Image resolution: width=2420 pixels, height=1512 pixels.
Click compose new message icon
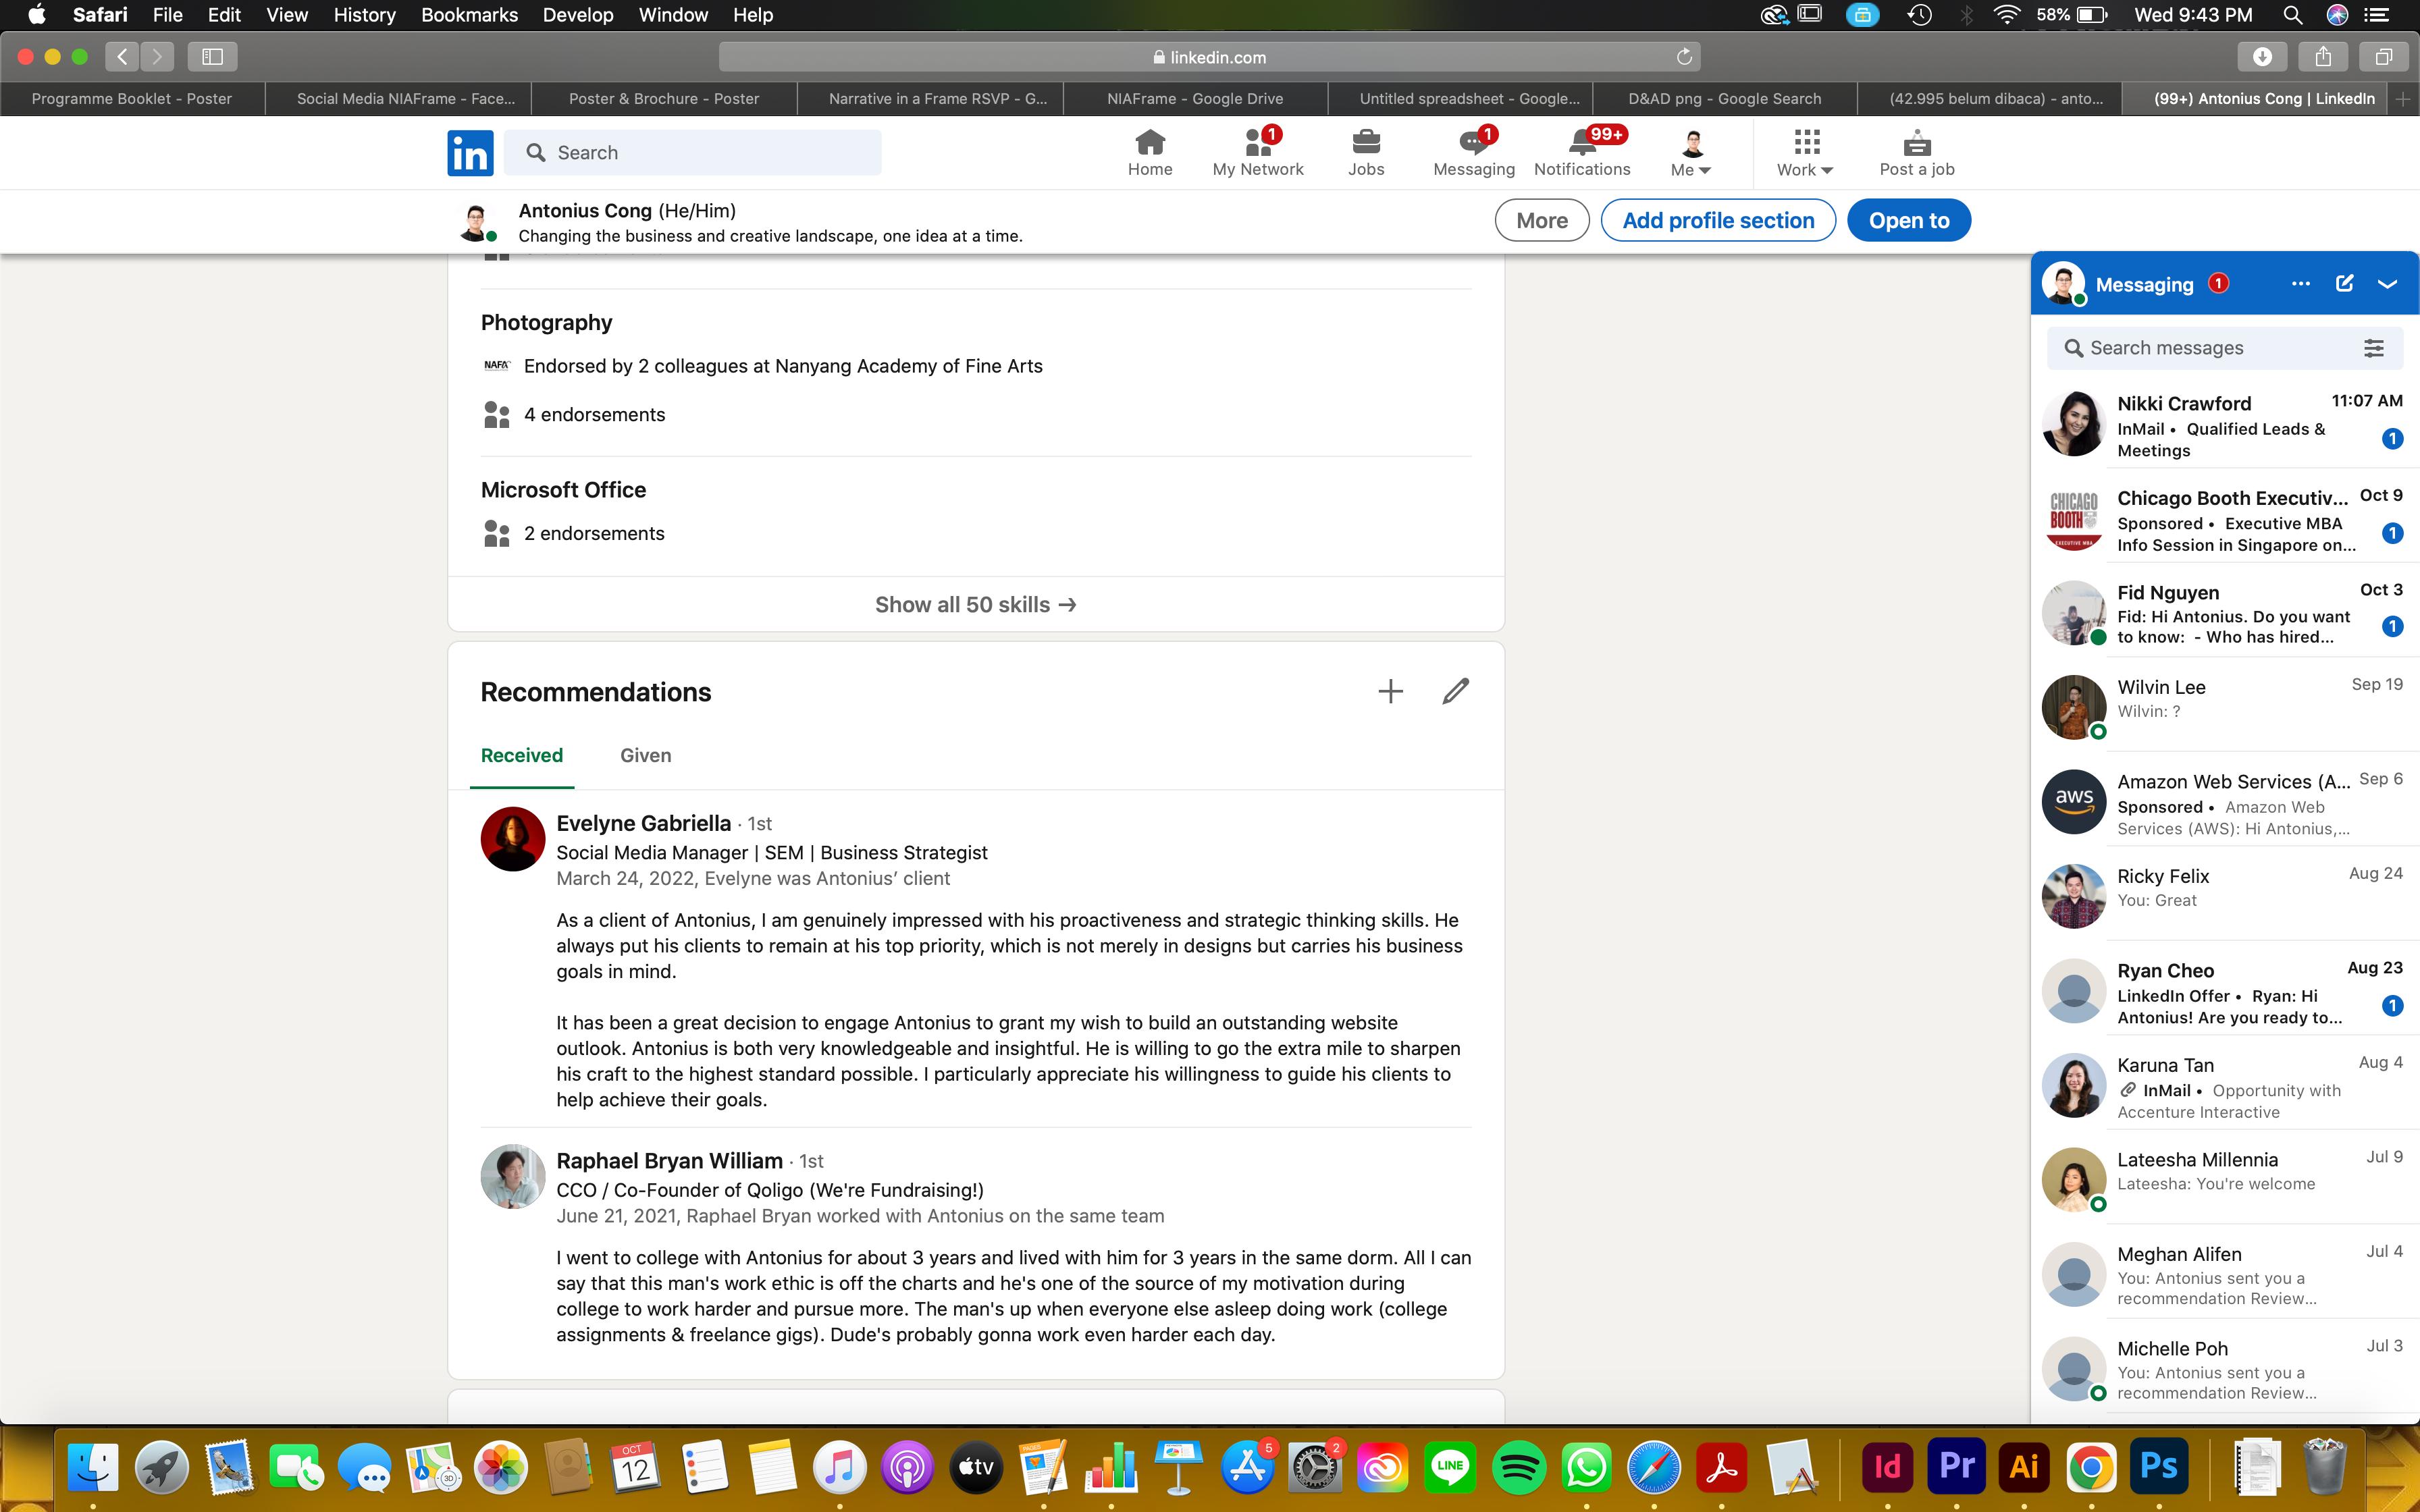click(2344, 284)
